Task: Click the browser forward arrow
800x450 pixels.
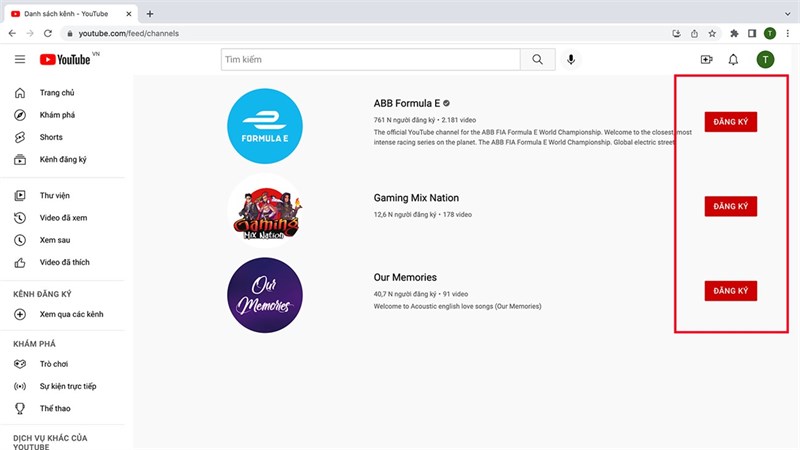Action: (30, 33)
